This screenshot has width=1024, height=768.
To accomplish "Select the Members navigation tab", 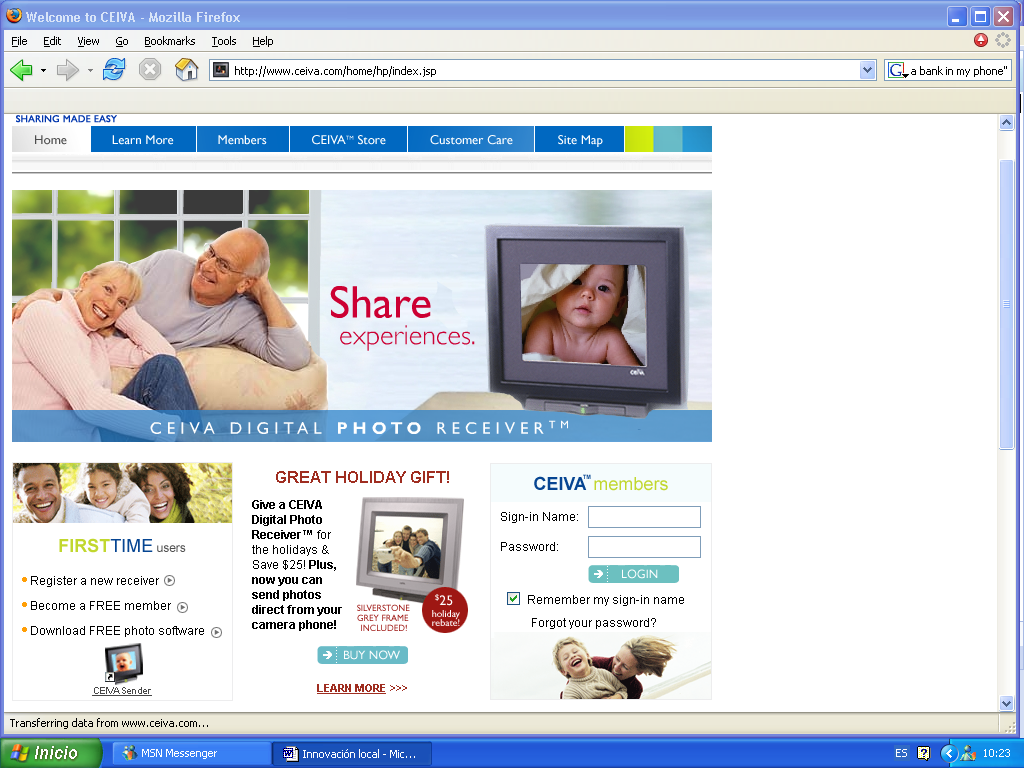I will (x=242, y=140).
